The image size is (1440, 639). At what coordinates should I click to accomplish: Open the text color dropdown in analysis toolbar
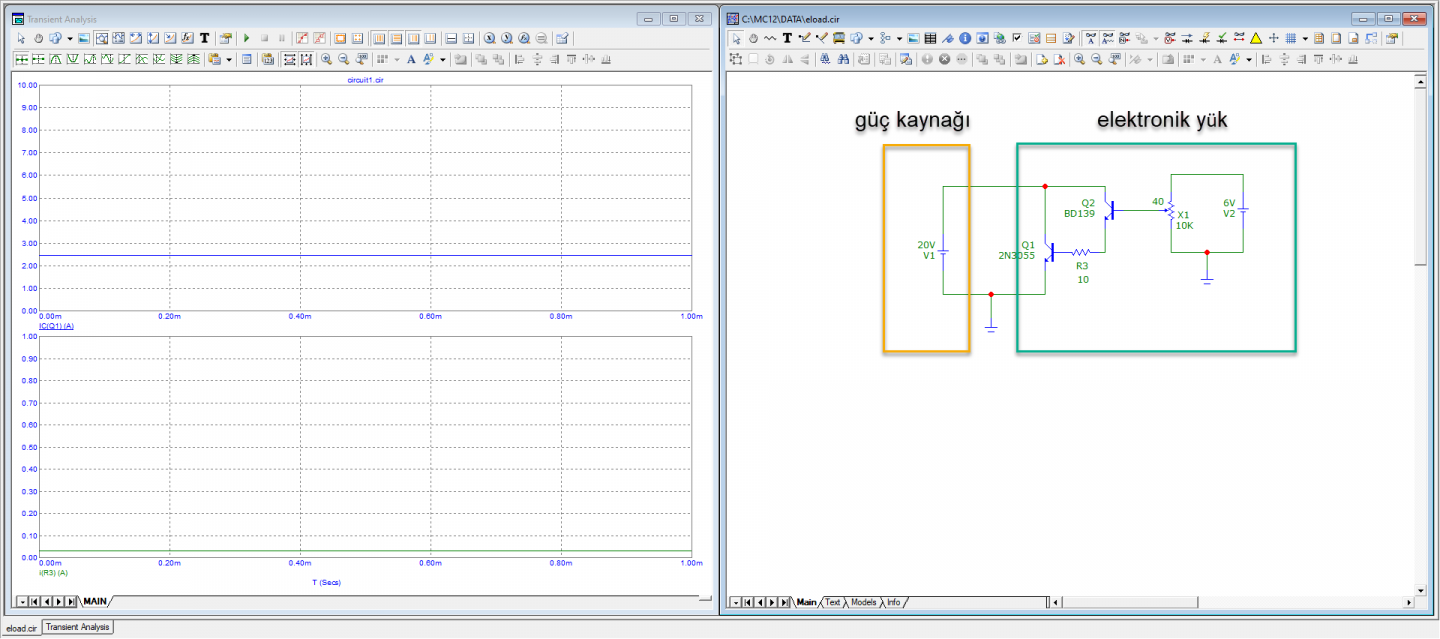442,59
